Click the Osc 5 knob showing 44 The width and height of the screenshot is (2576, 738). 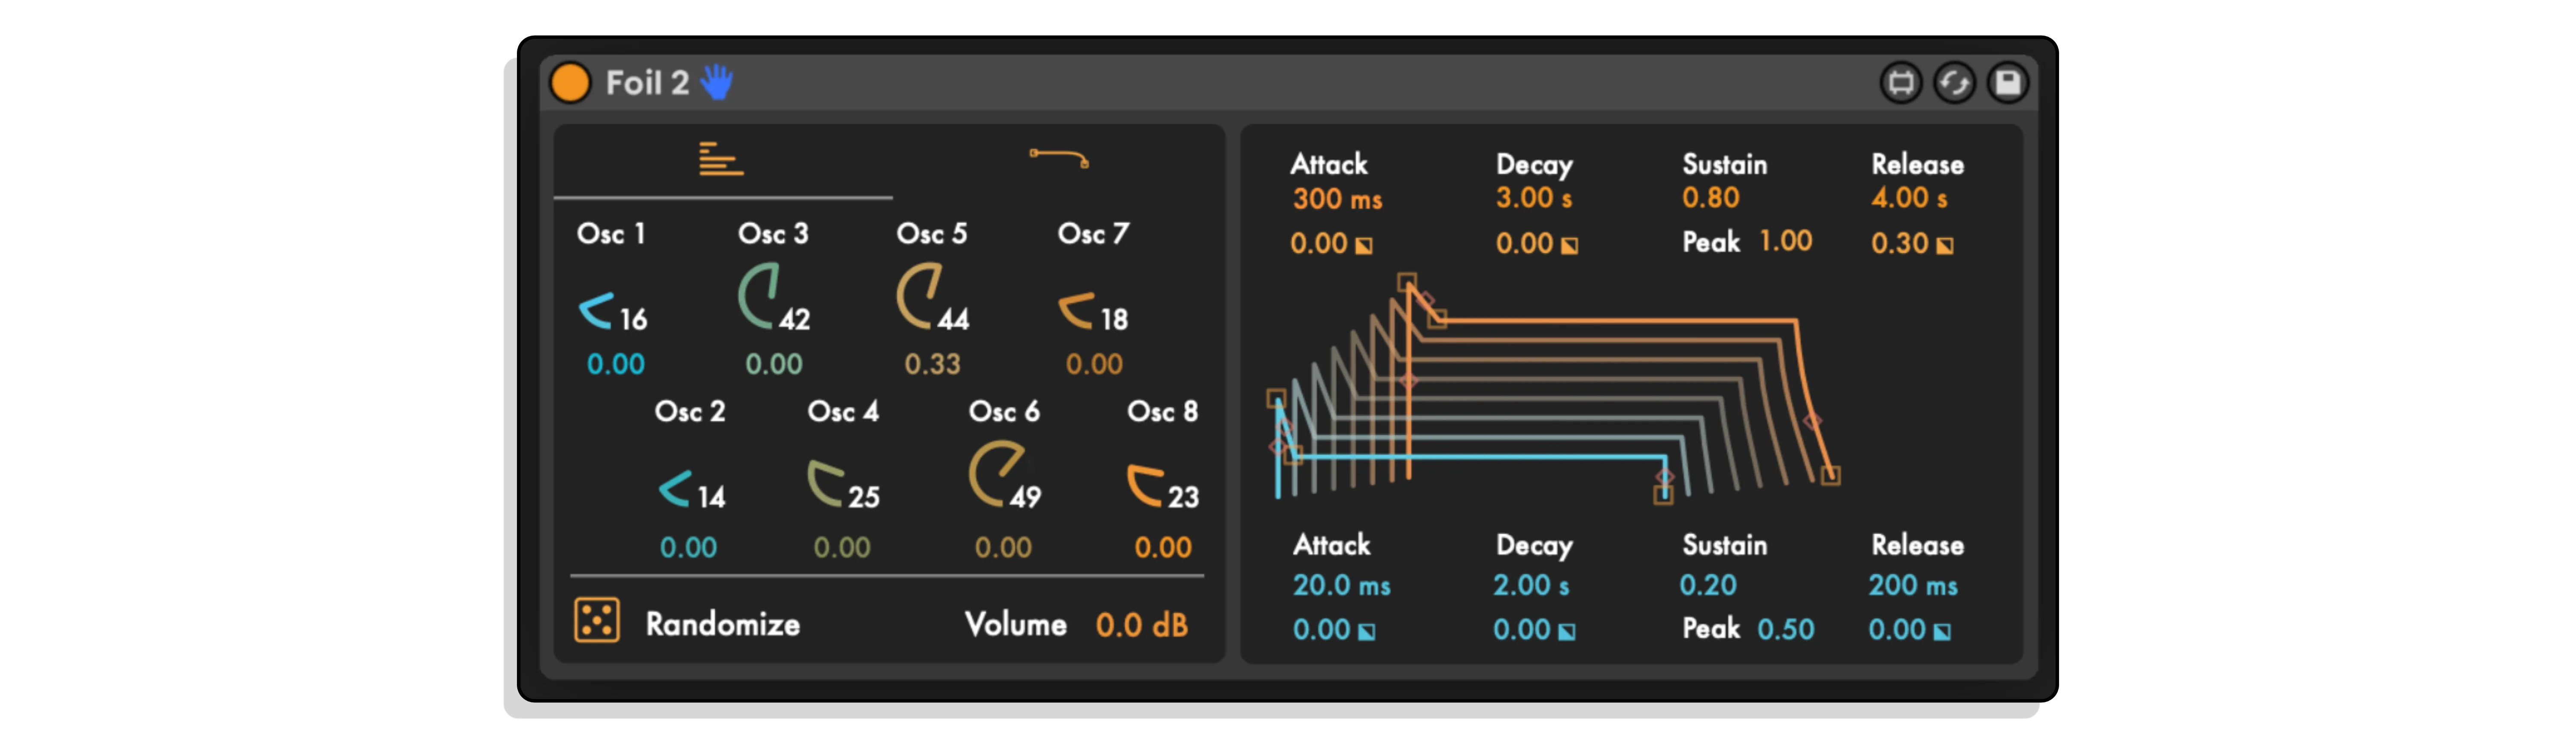920,296
